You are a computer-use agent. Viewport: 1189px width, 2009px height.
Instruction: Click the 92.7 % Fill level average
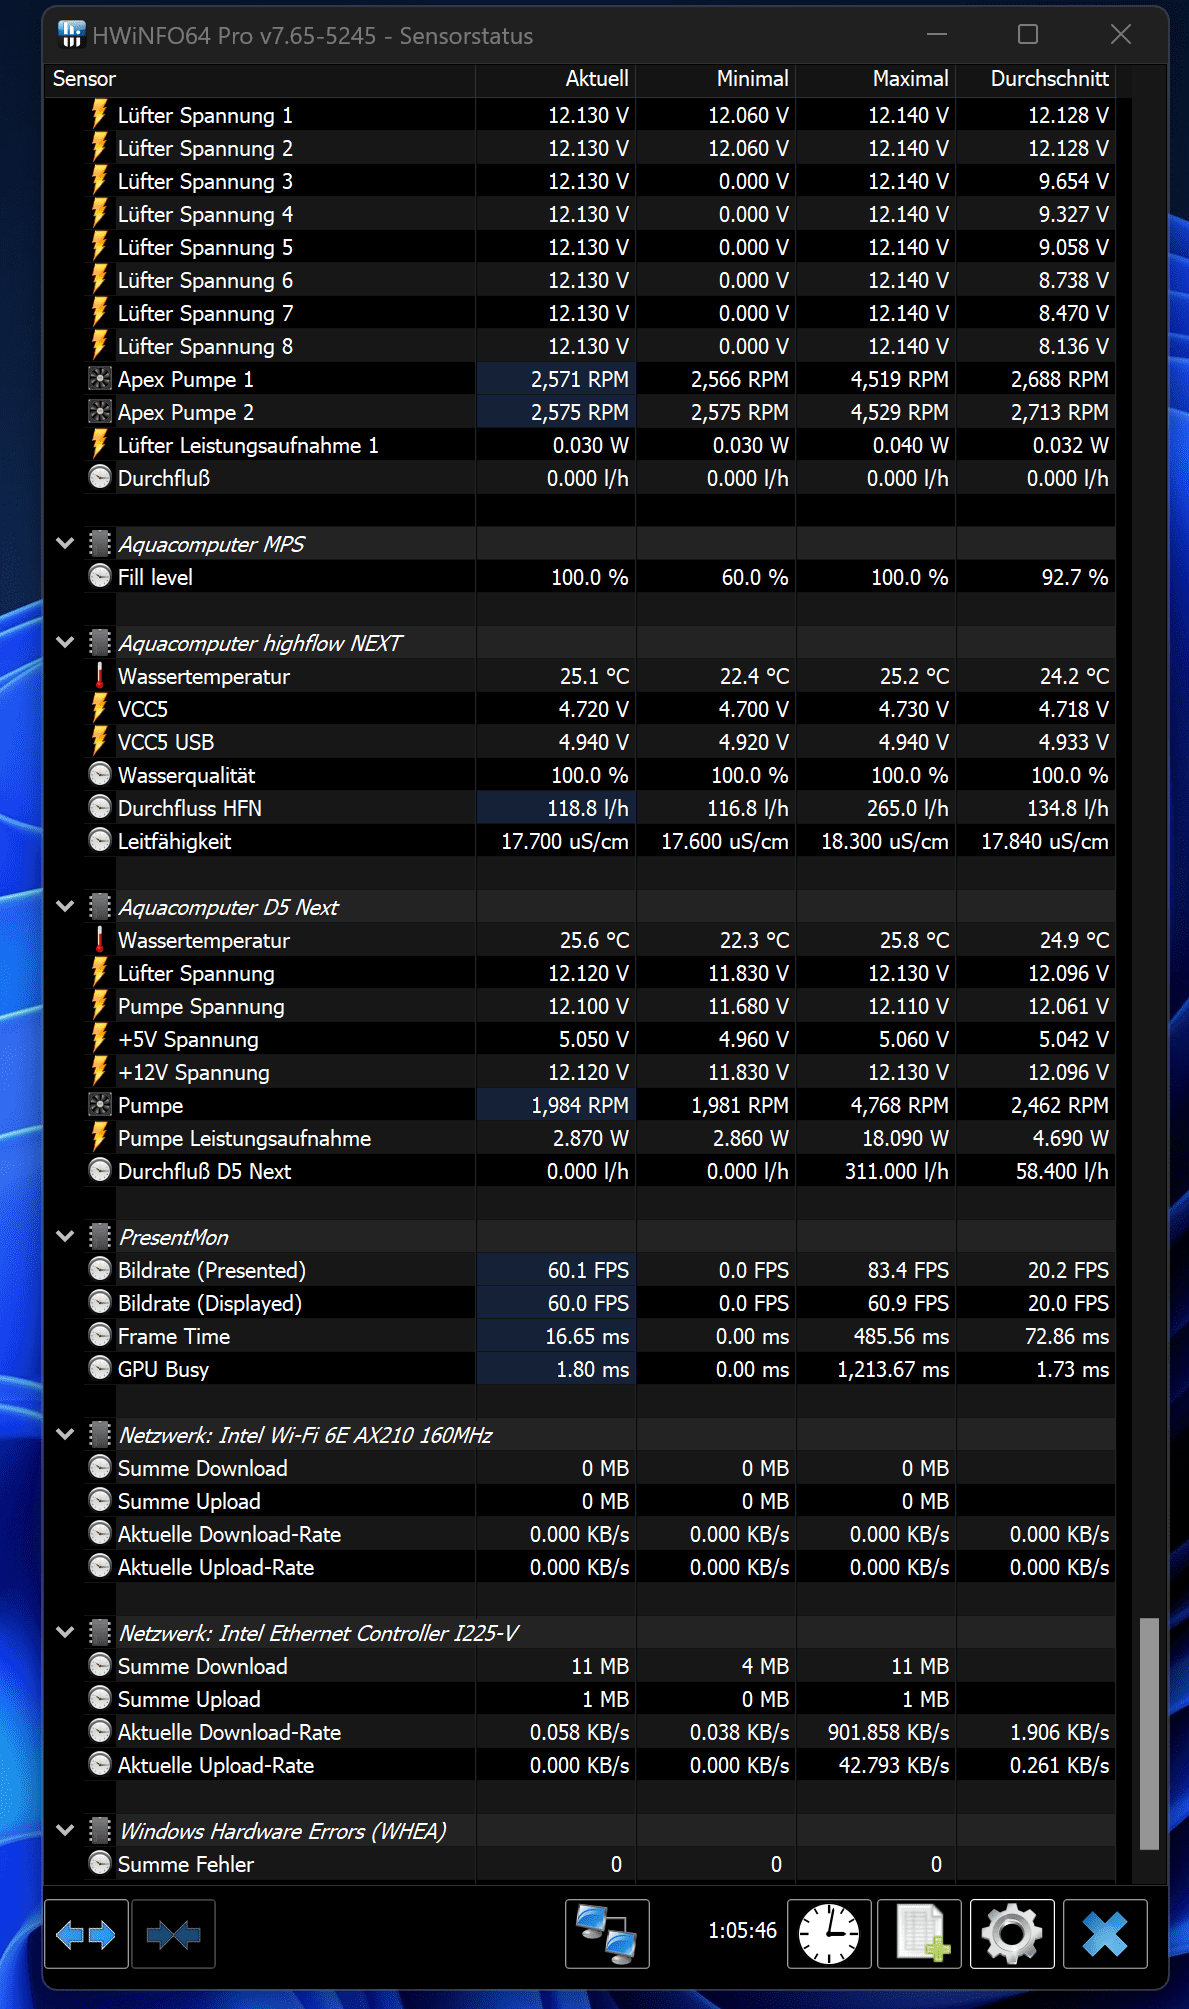1074,577
